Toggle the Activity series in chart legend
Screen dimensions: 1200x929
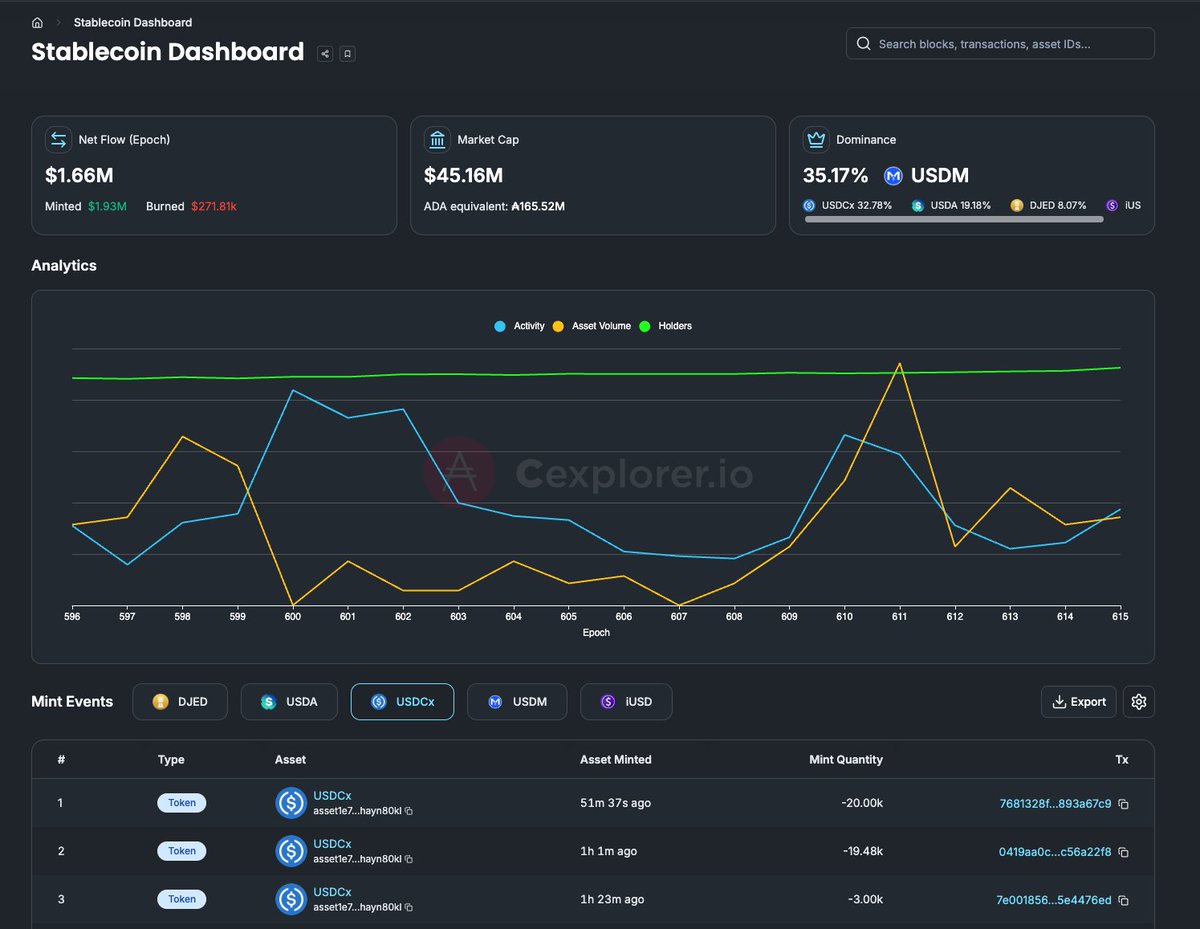(x=519, y=325)
